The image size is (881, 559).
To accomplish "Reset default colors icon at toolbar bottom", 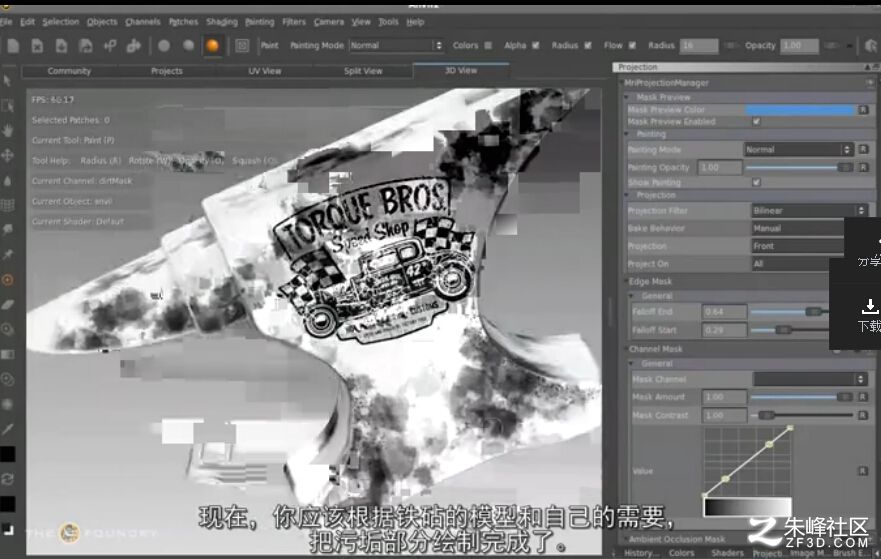I will tap(7, 529).
